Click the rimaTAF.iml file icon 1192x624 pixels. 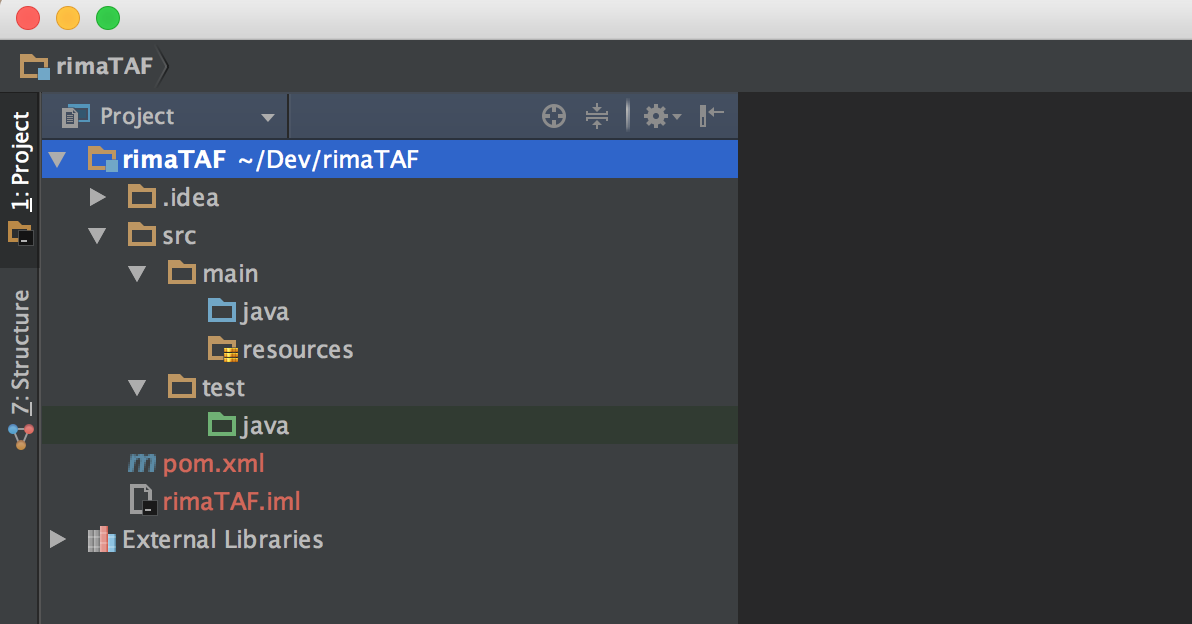(143, 501)
